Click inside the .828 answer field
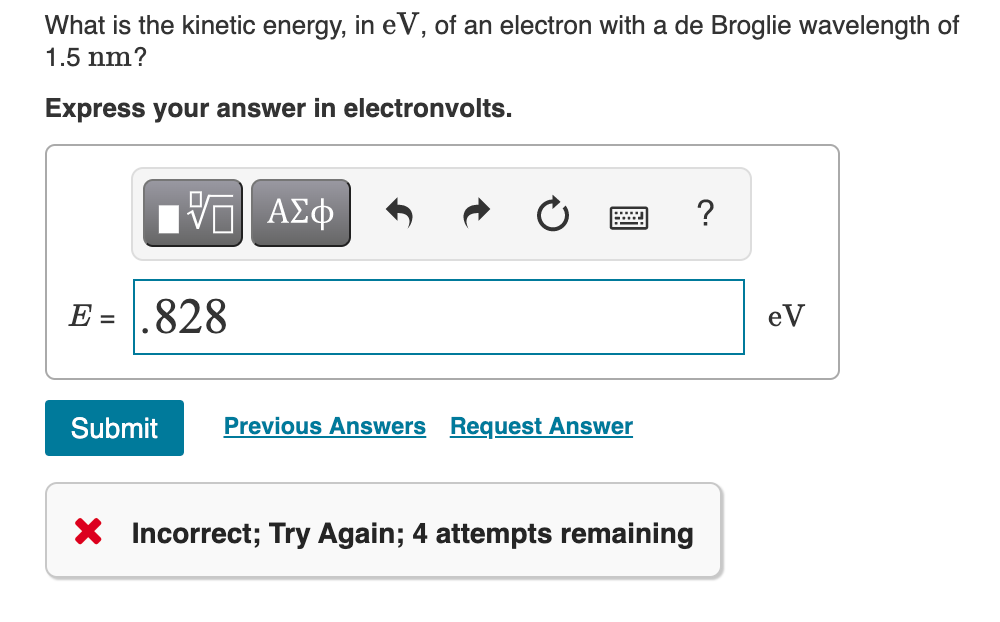Image resolution: width=1000 pixels, height=622 pixels. pos(438,316)
